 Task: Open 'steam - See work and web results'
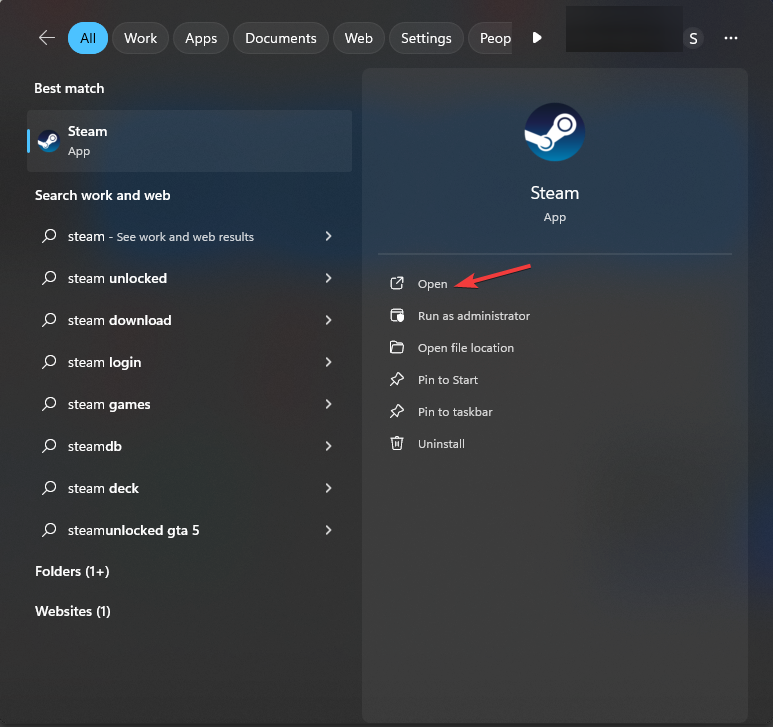190,237
